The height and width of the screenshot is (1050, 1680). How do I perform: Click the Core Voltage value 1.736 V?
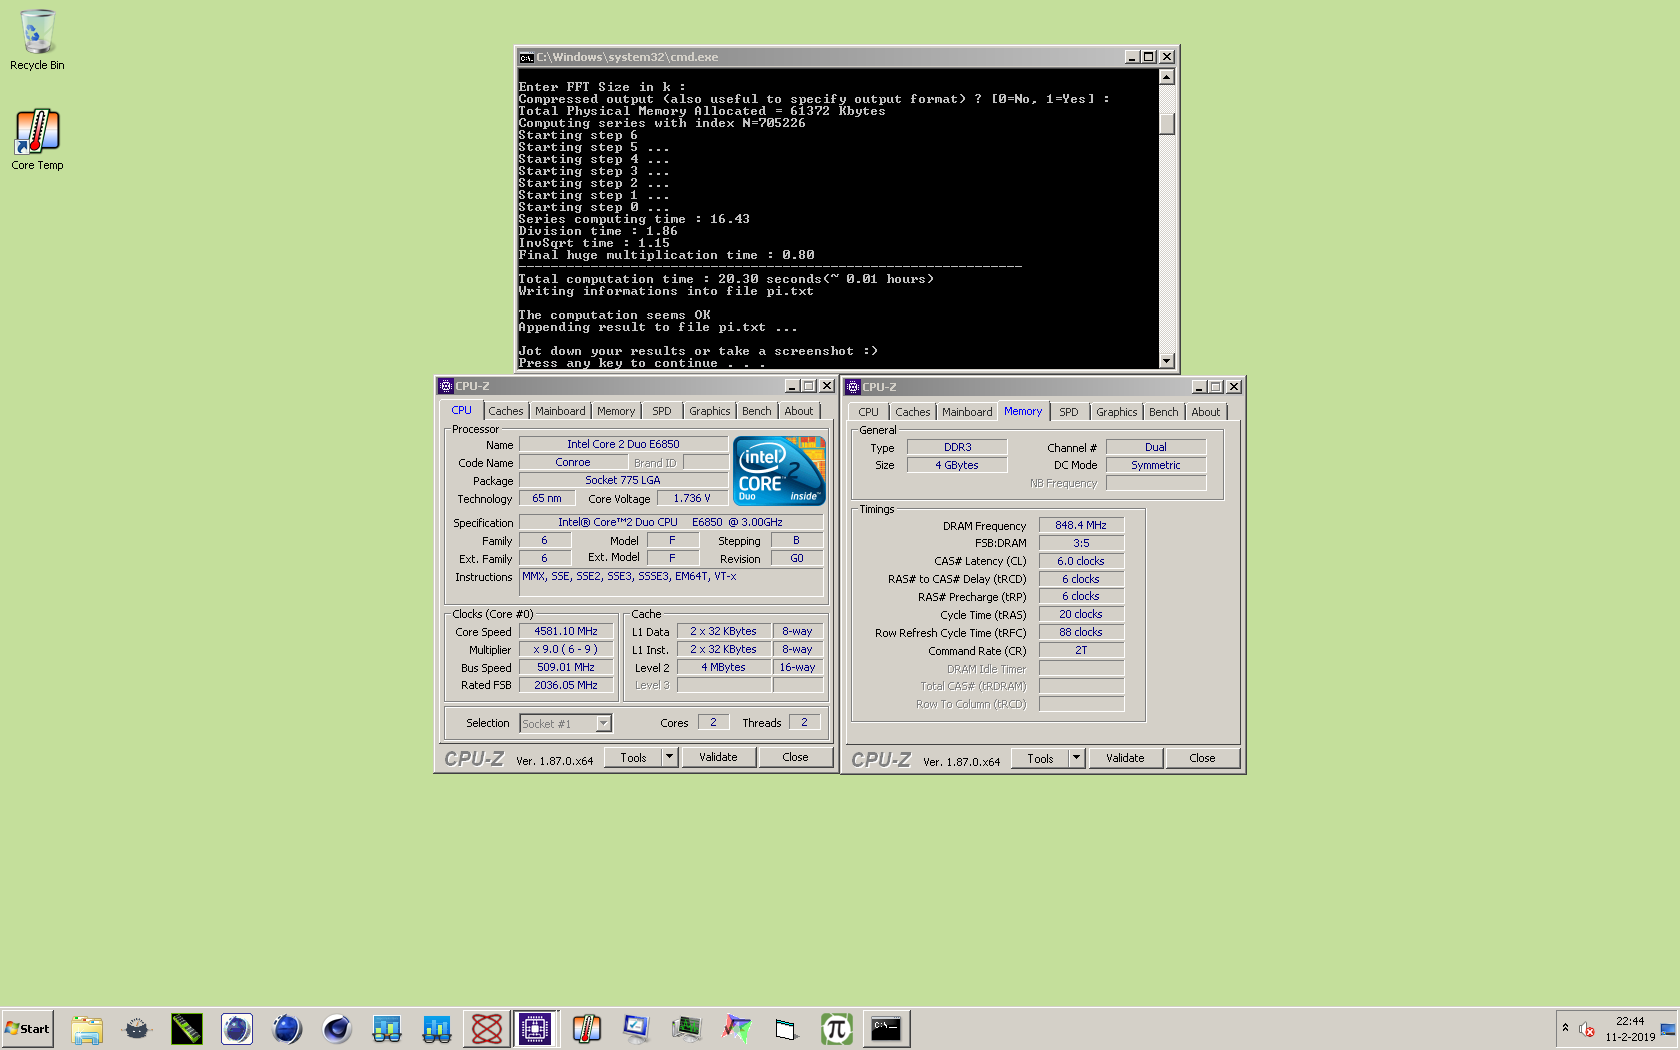692,498
